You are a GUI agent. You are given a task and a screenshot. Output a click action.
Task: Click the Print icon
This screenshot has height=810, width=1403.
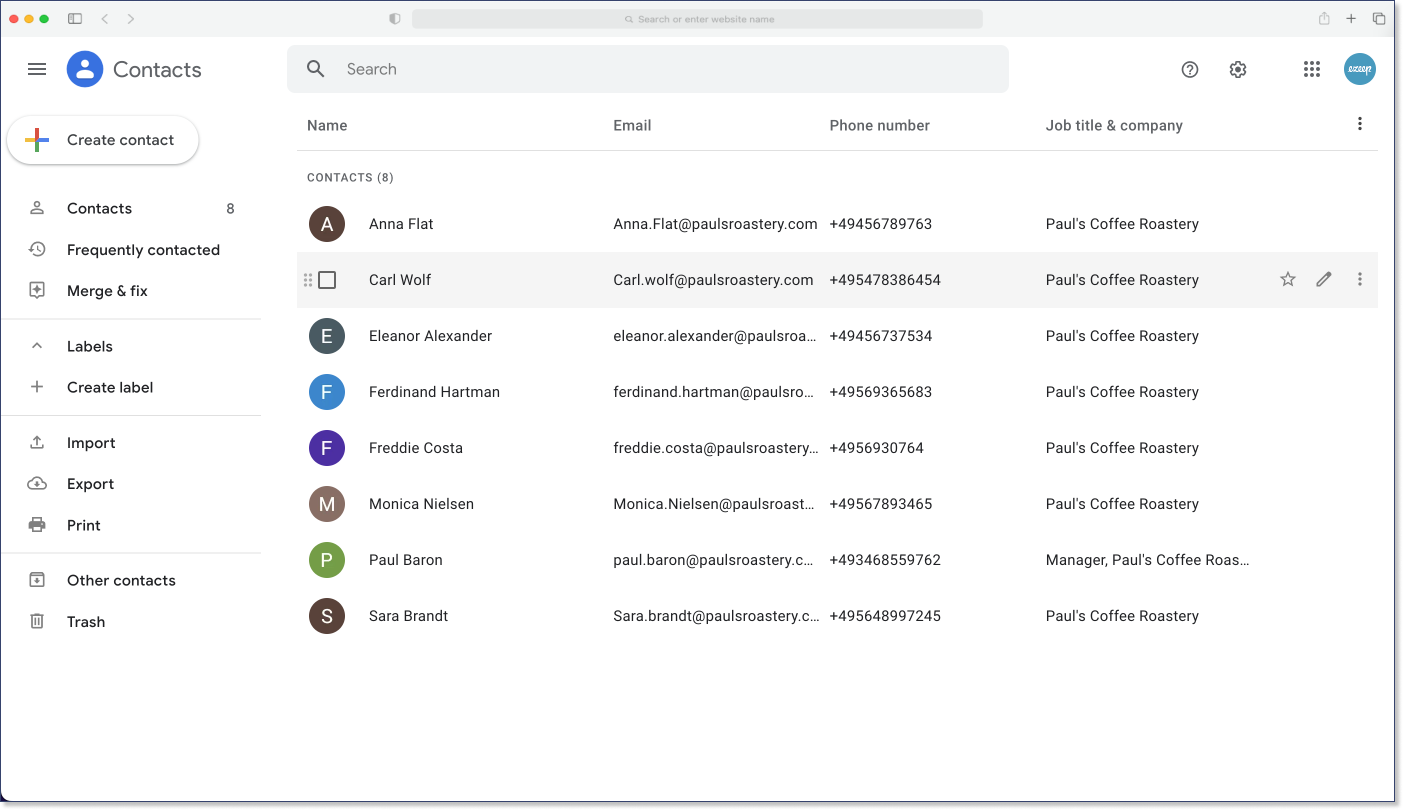(37, 524)
